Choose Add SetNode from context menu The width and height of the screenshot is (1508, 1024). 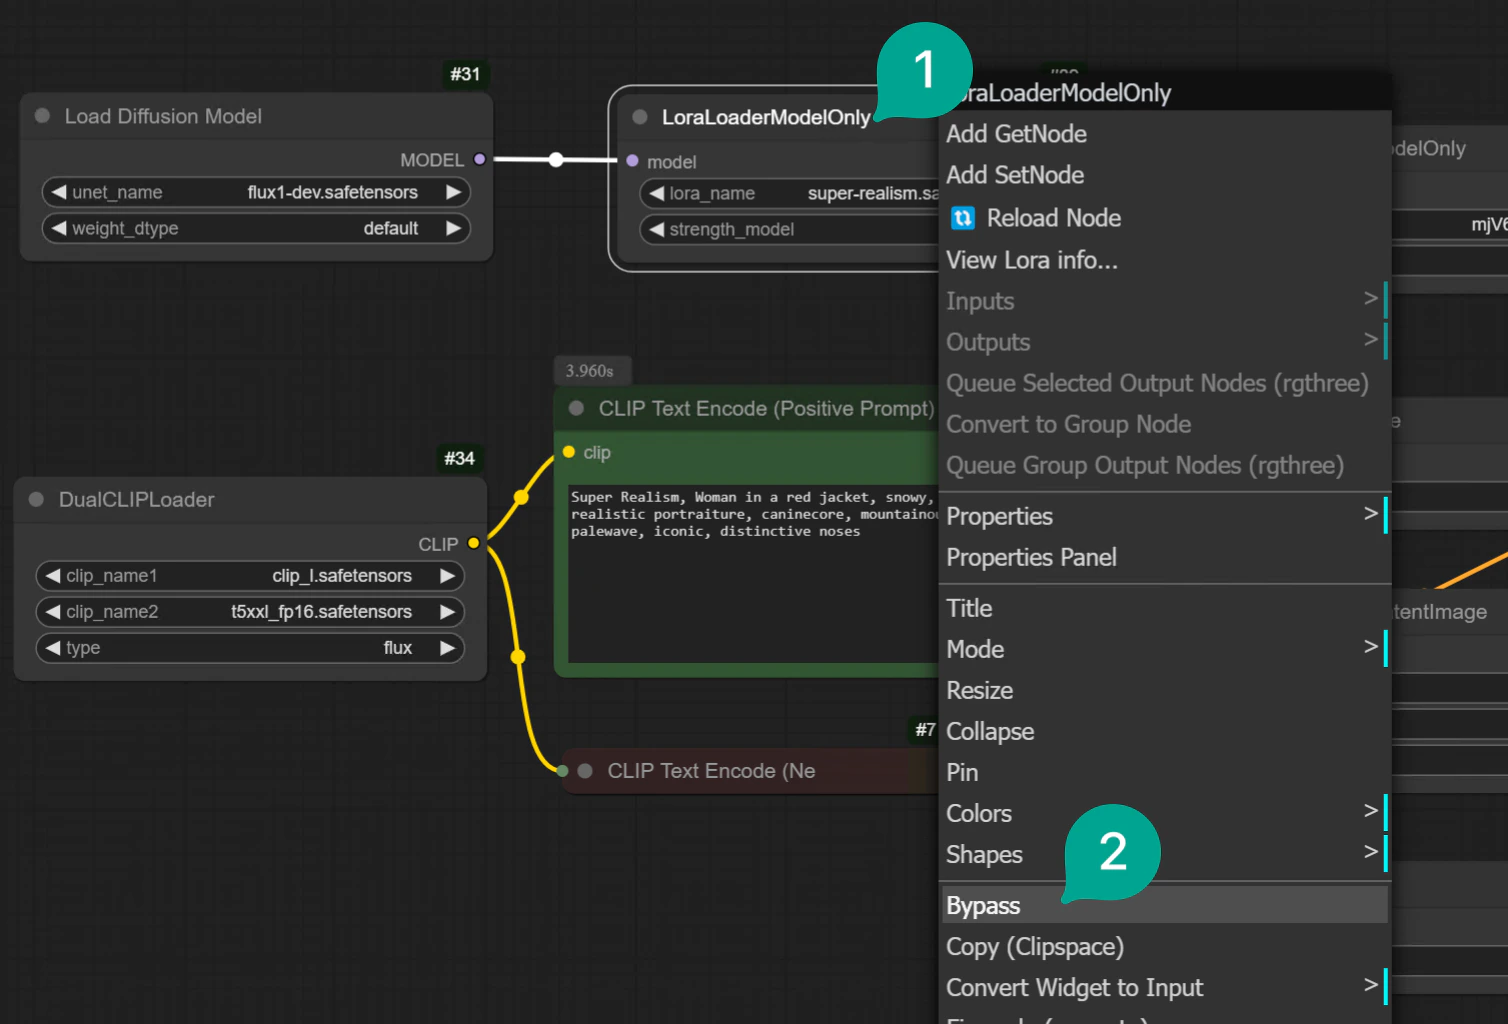1165,174
